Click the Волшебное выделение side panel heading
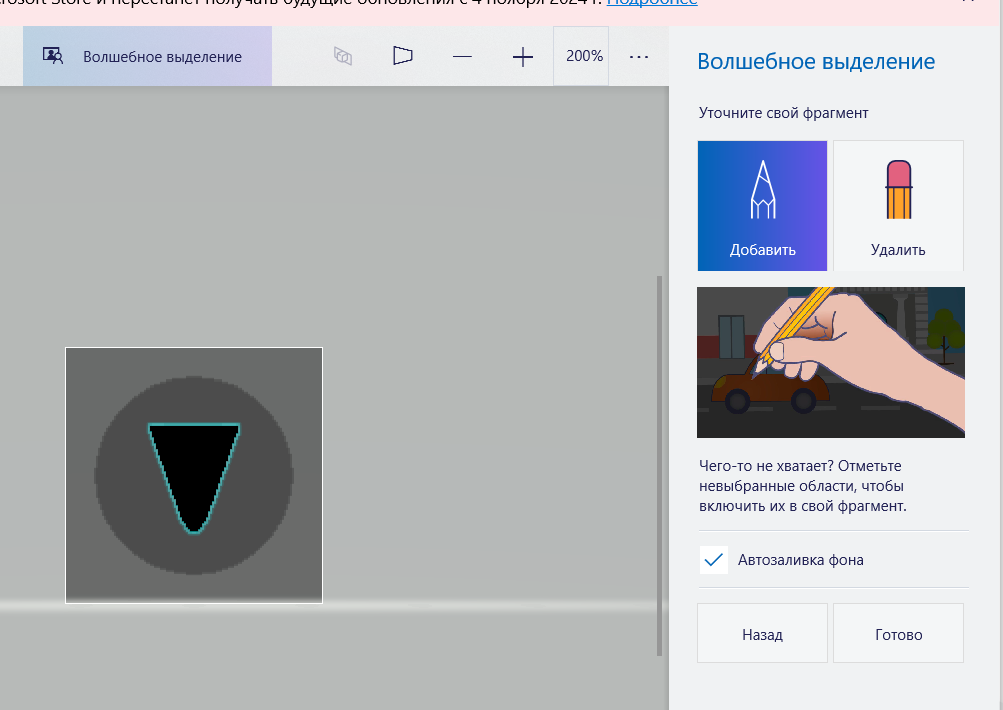Viewport: 1003px width, 710px height. 815,62
